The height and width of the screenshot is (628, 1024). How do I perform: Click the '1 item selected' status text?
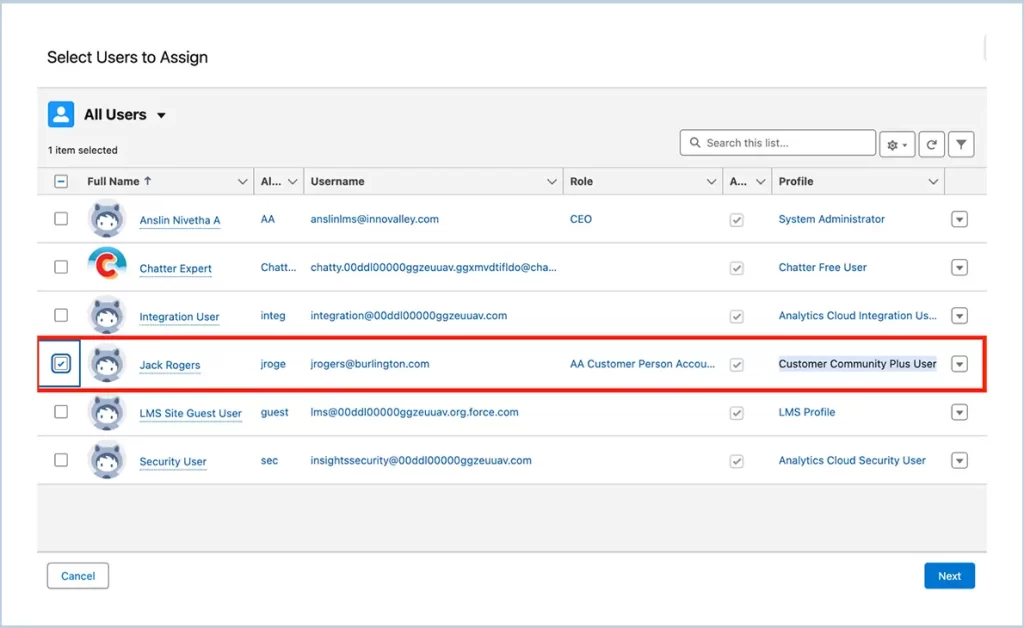(x=82, y=150)
